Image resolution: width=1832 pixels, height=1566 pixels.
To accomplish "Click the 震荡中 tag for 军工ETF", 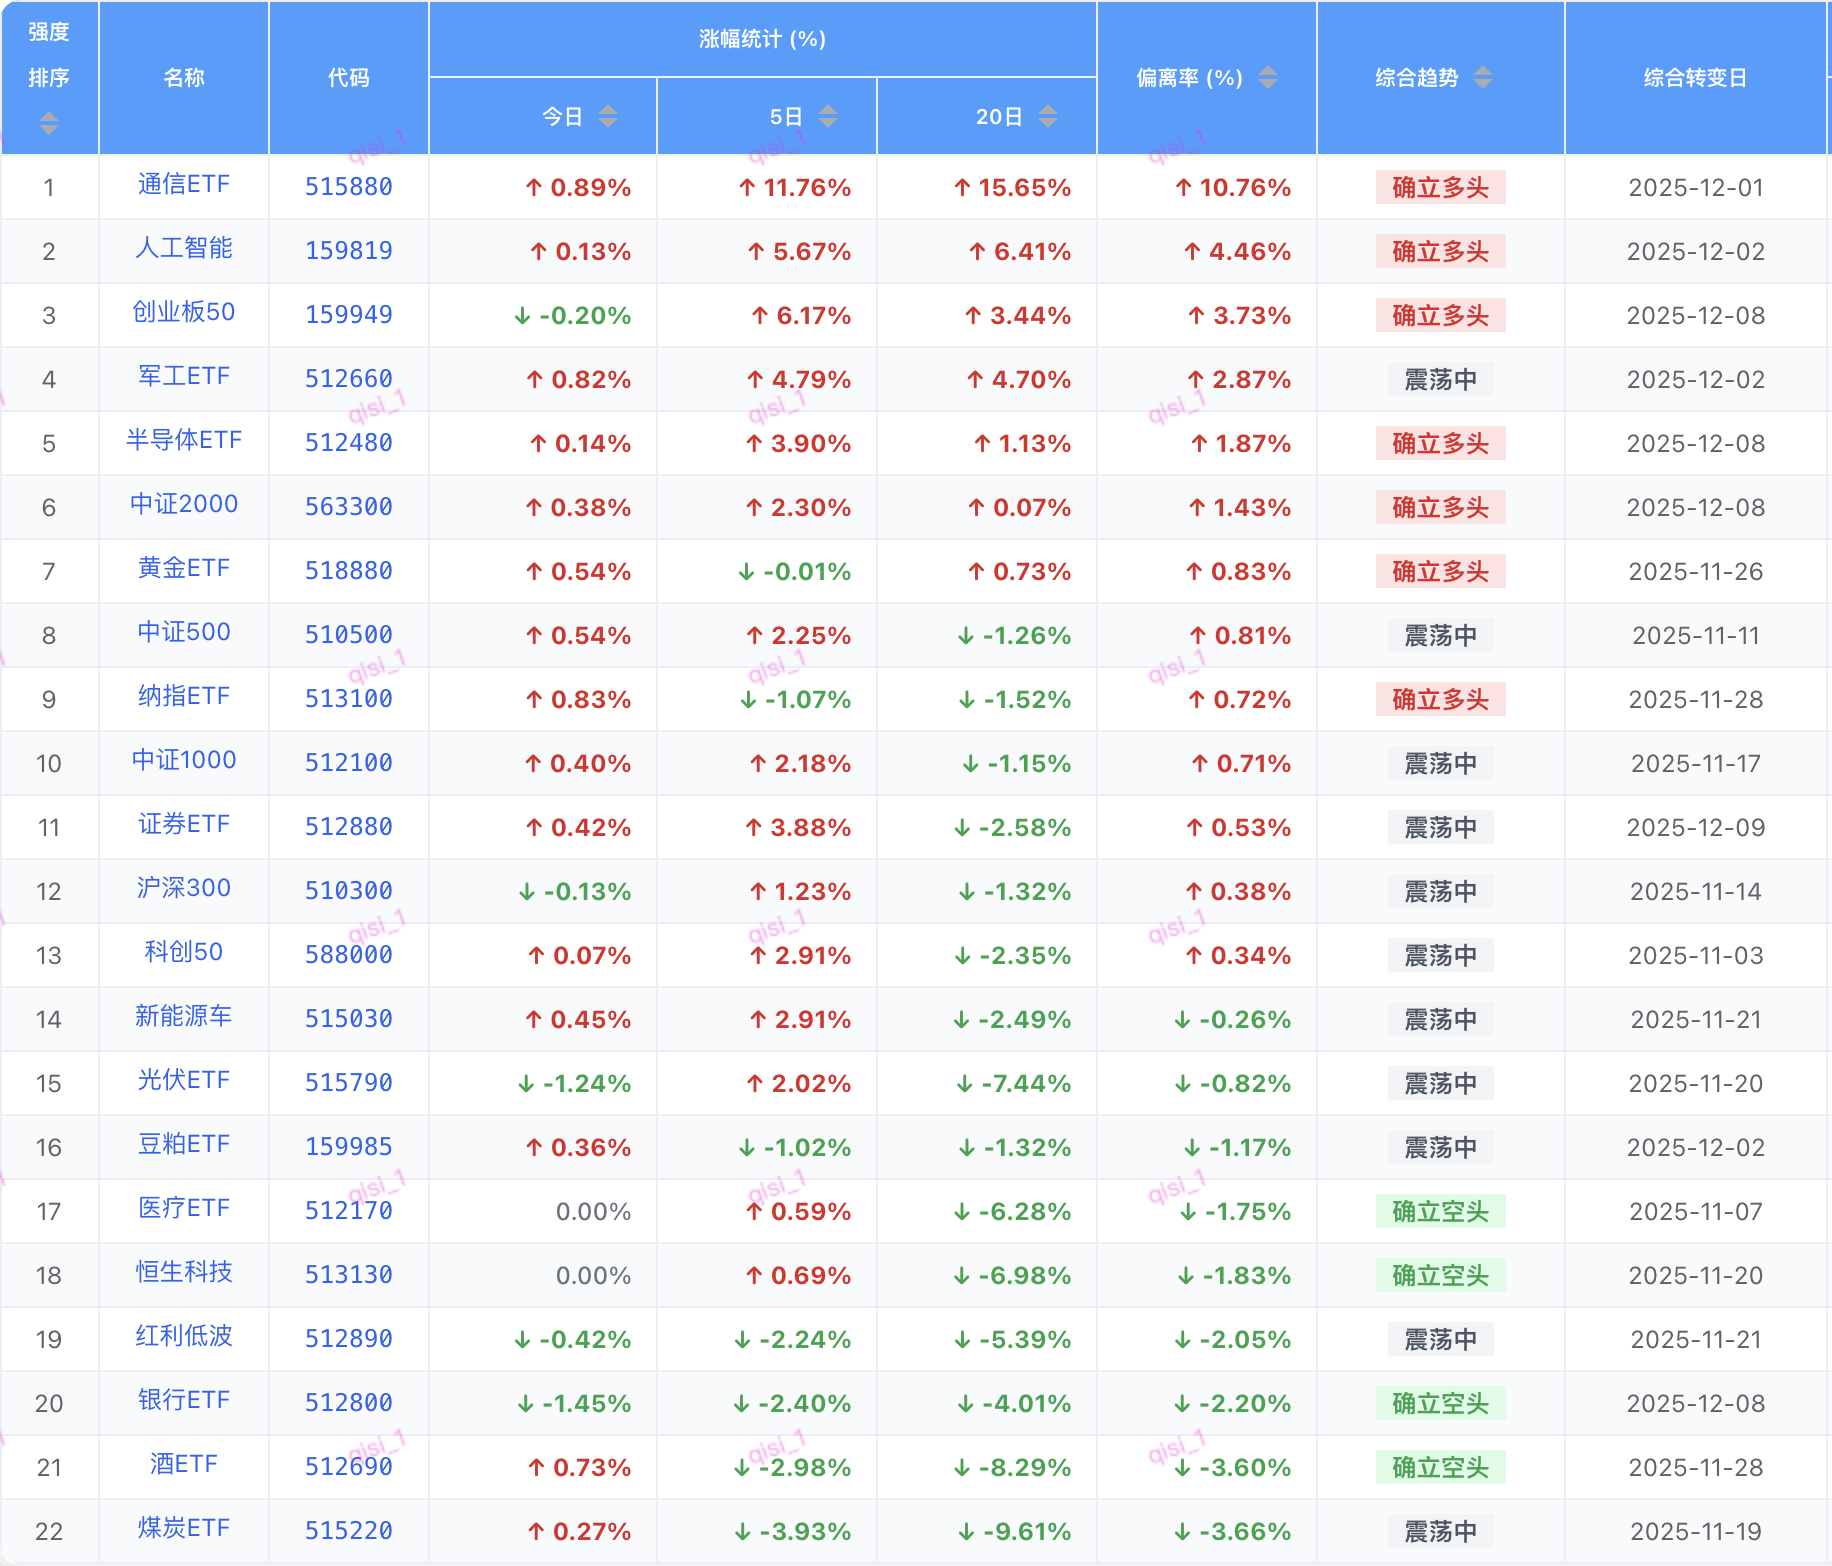I will tap(1440, 379).
